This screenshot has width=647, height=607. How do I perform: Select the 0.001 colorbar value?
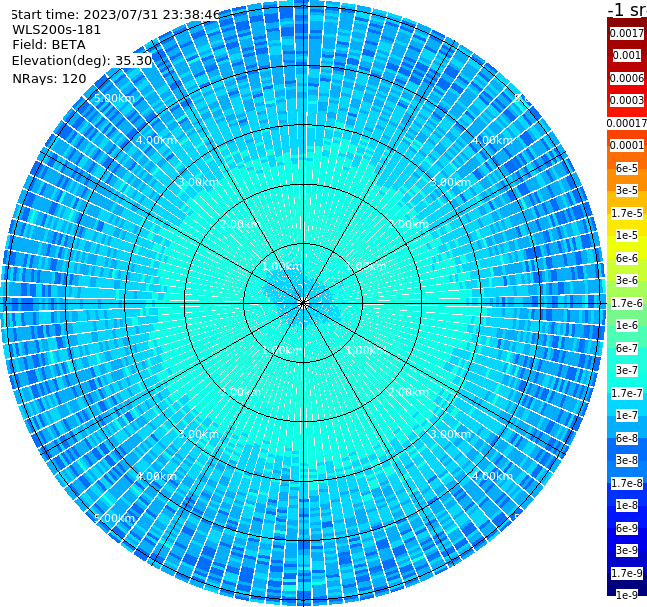(x=627, y=55)
